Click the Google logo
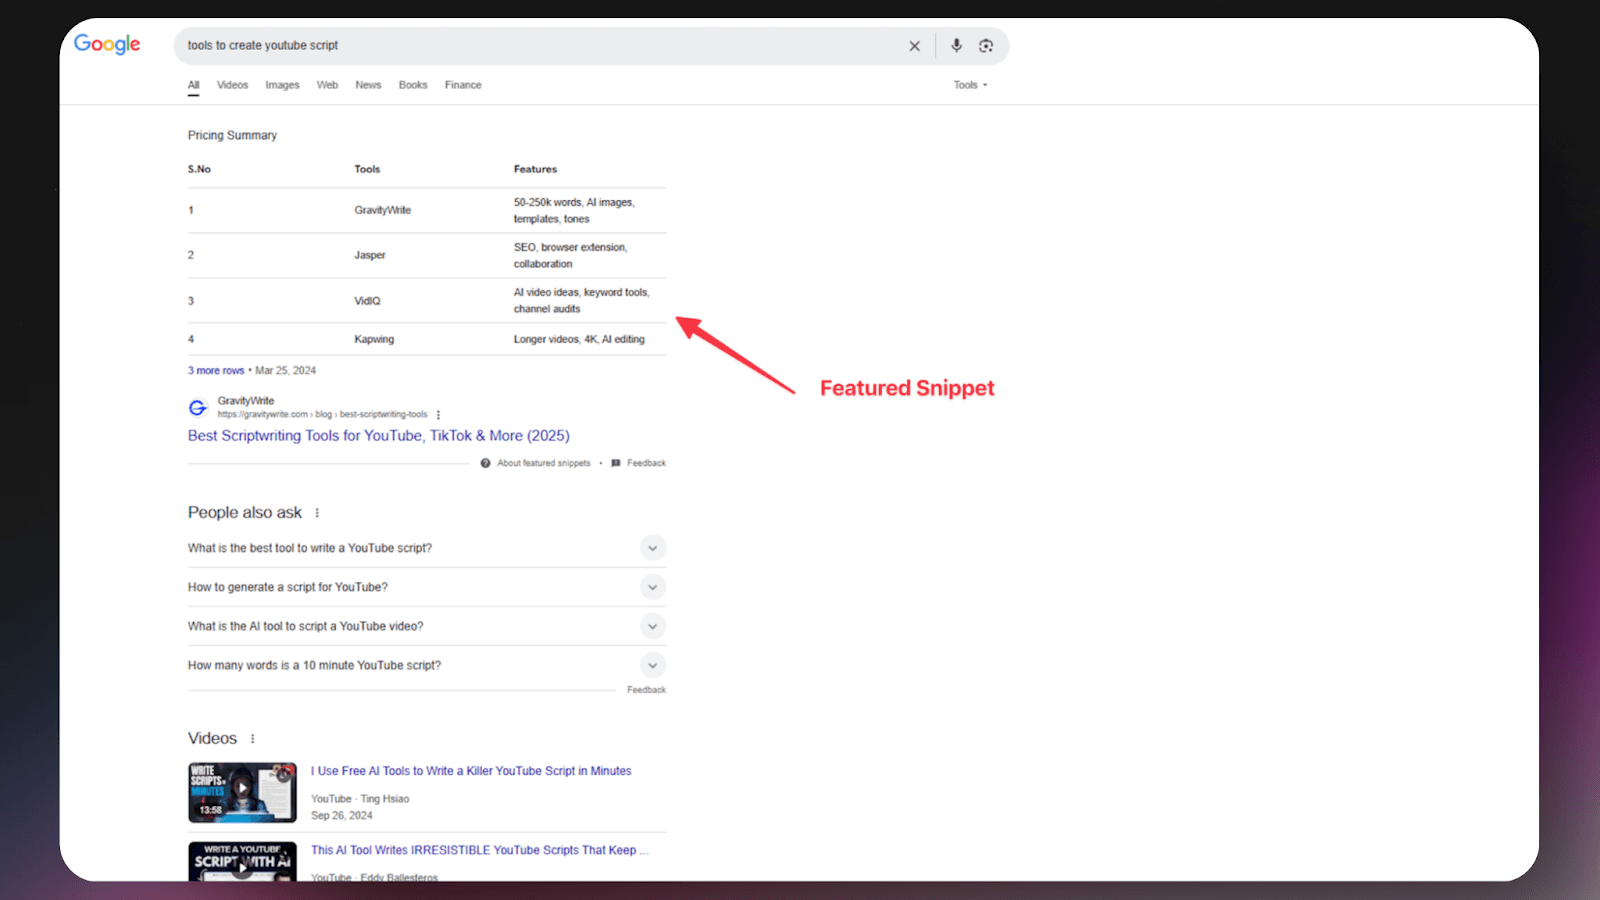This screenshot has height=900, width=1600. (107, 44)
